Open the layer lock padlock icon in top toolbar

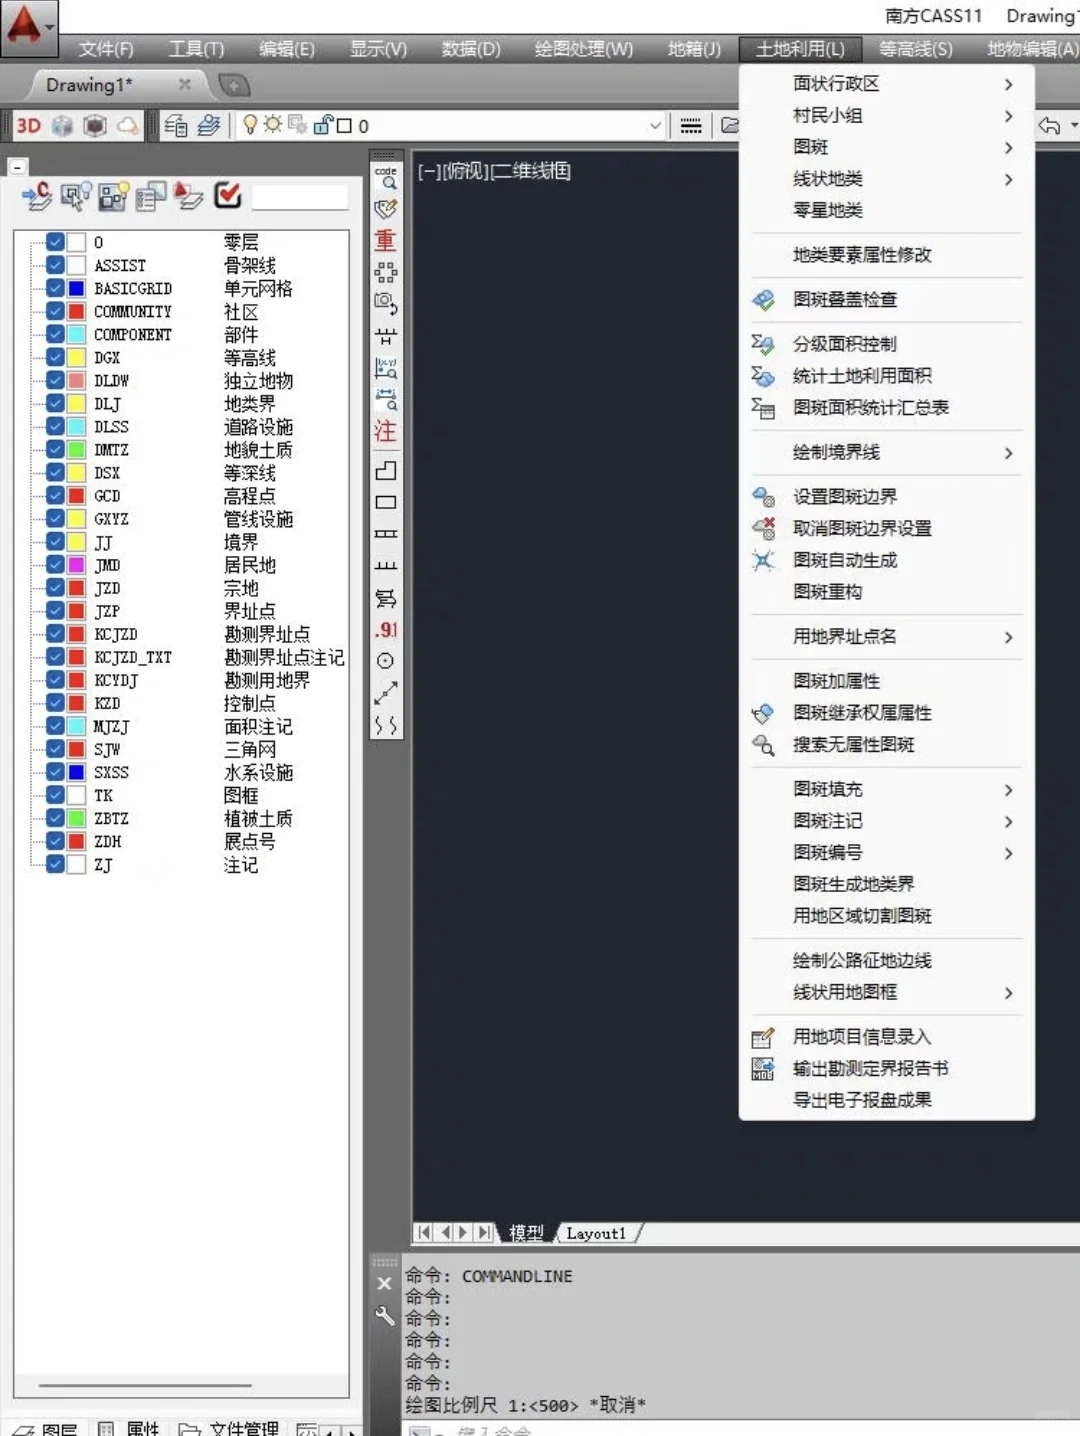[x=322, y=125]
